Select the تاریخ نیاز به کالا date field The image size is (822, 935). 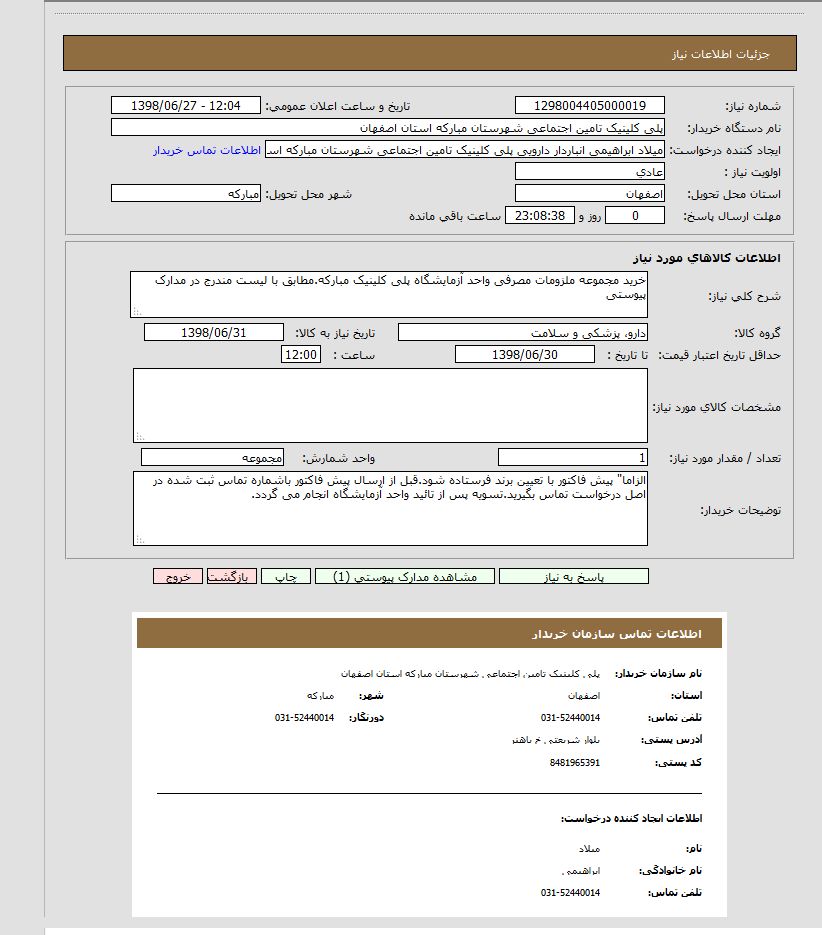[x=214, y=332]
